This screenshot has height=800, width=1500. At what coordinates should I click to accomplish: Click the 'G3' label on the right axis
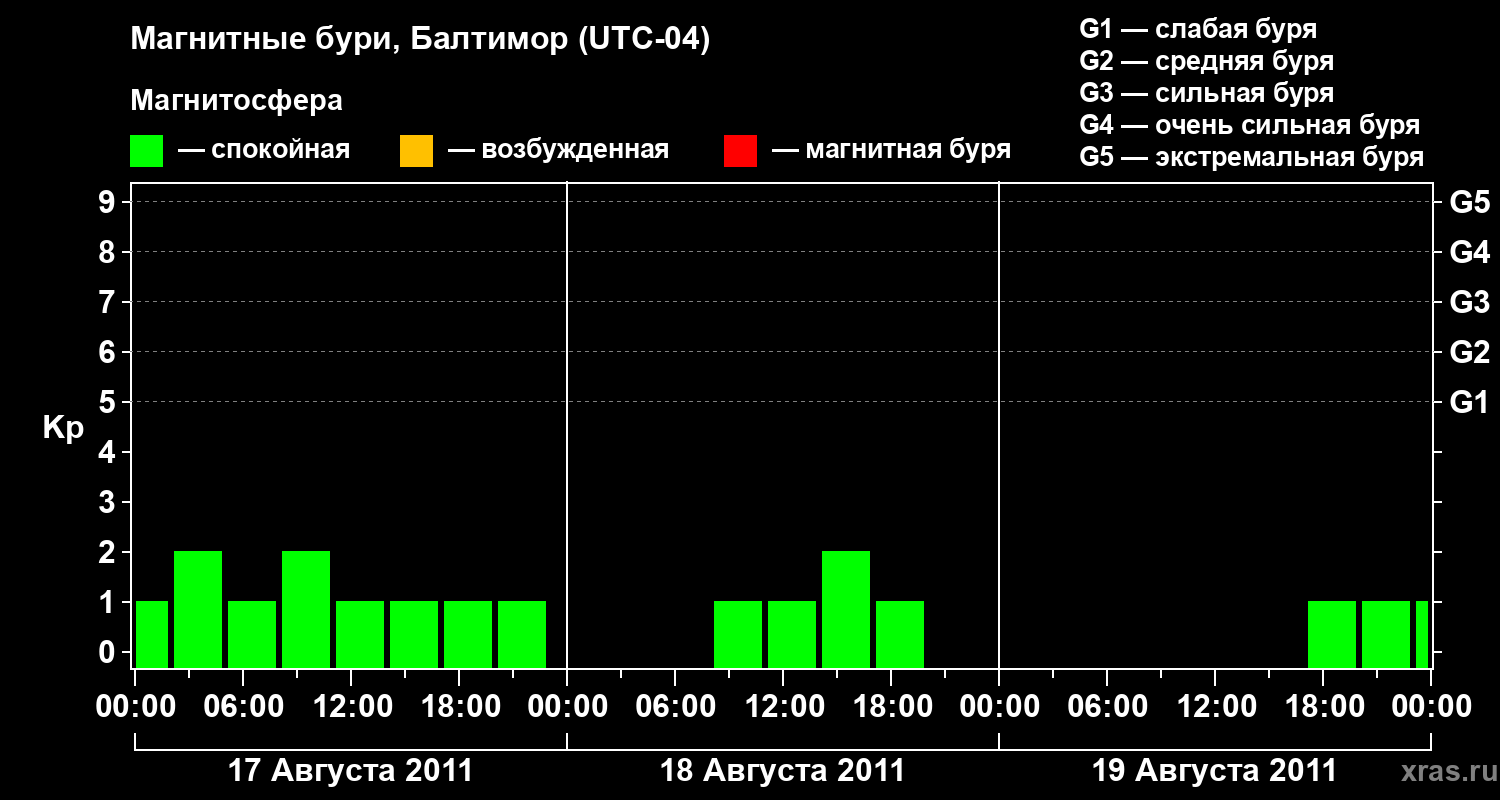[1469, 302]
